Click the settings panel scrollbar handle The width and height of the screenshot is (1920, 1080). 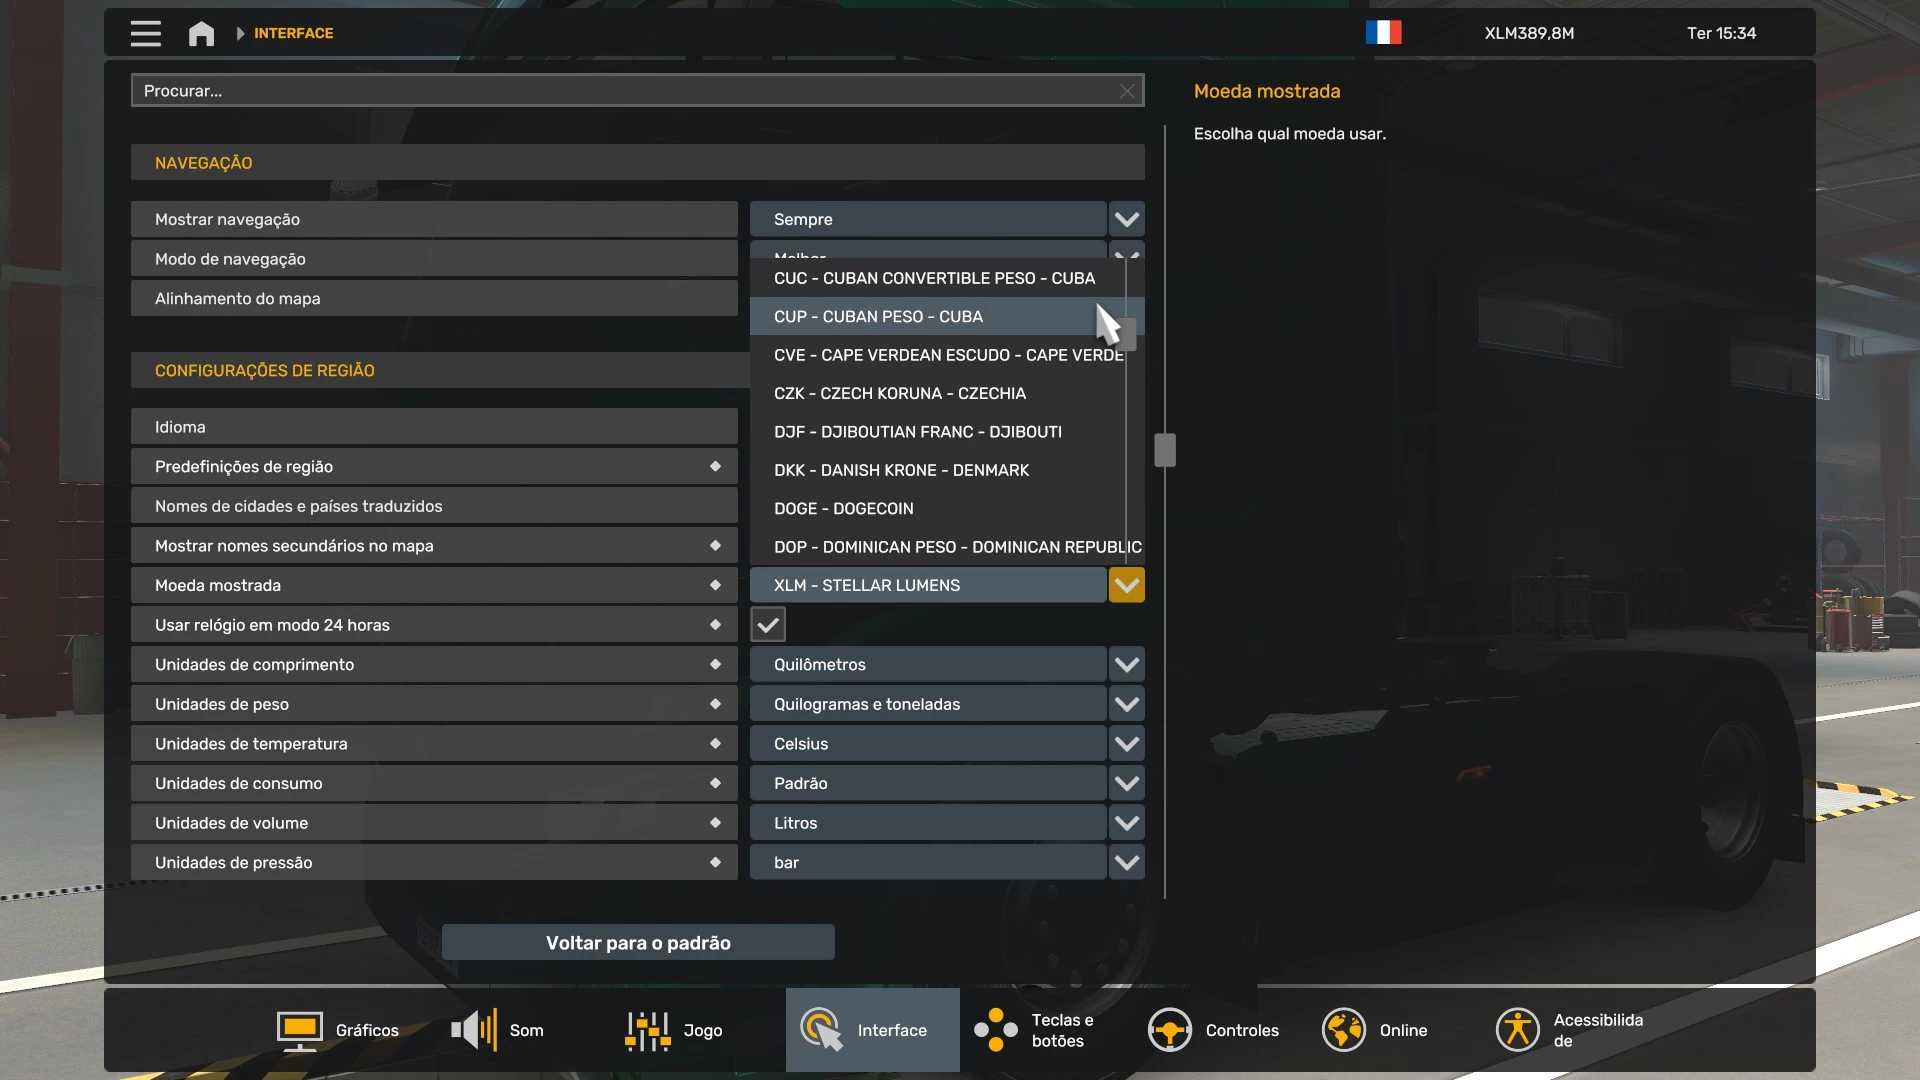[1165, 450]
